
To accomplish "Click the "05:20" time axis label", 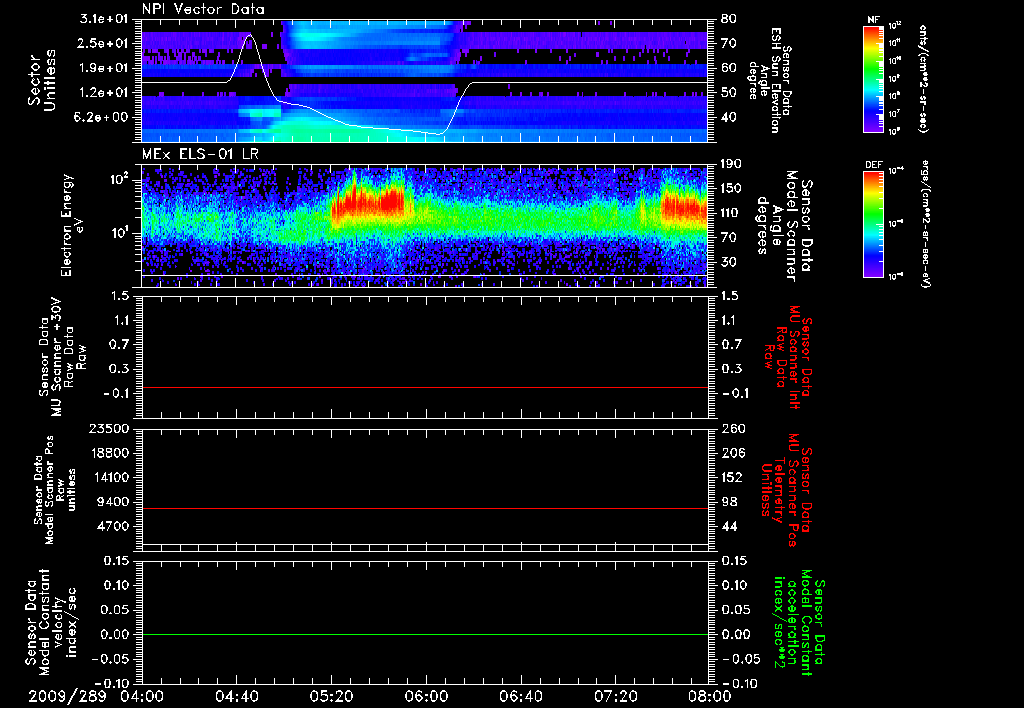I will point(331,696).
